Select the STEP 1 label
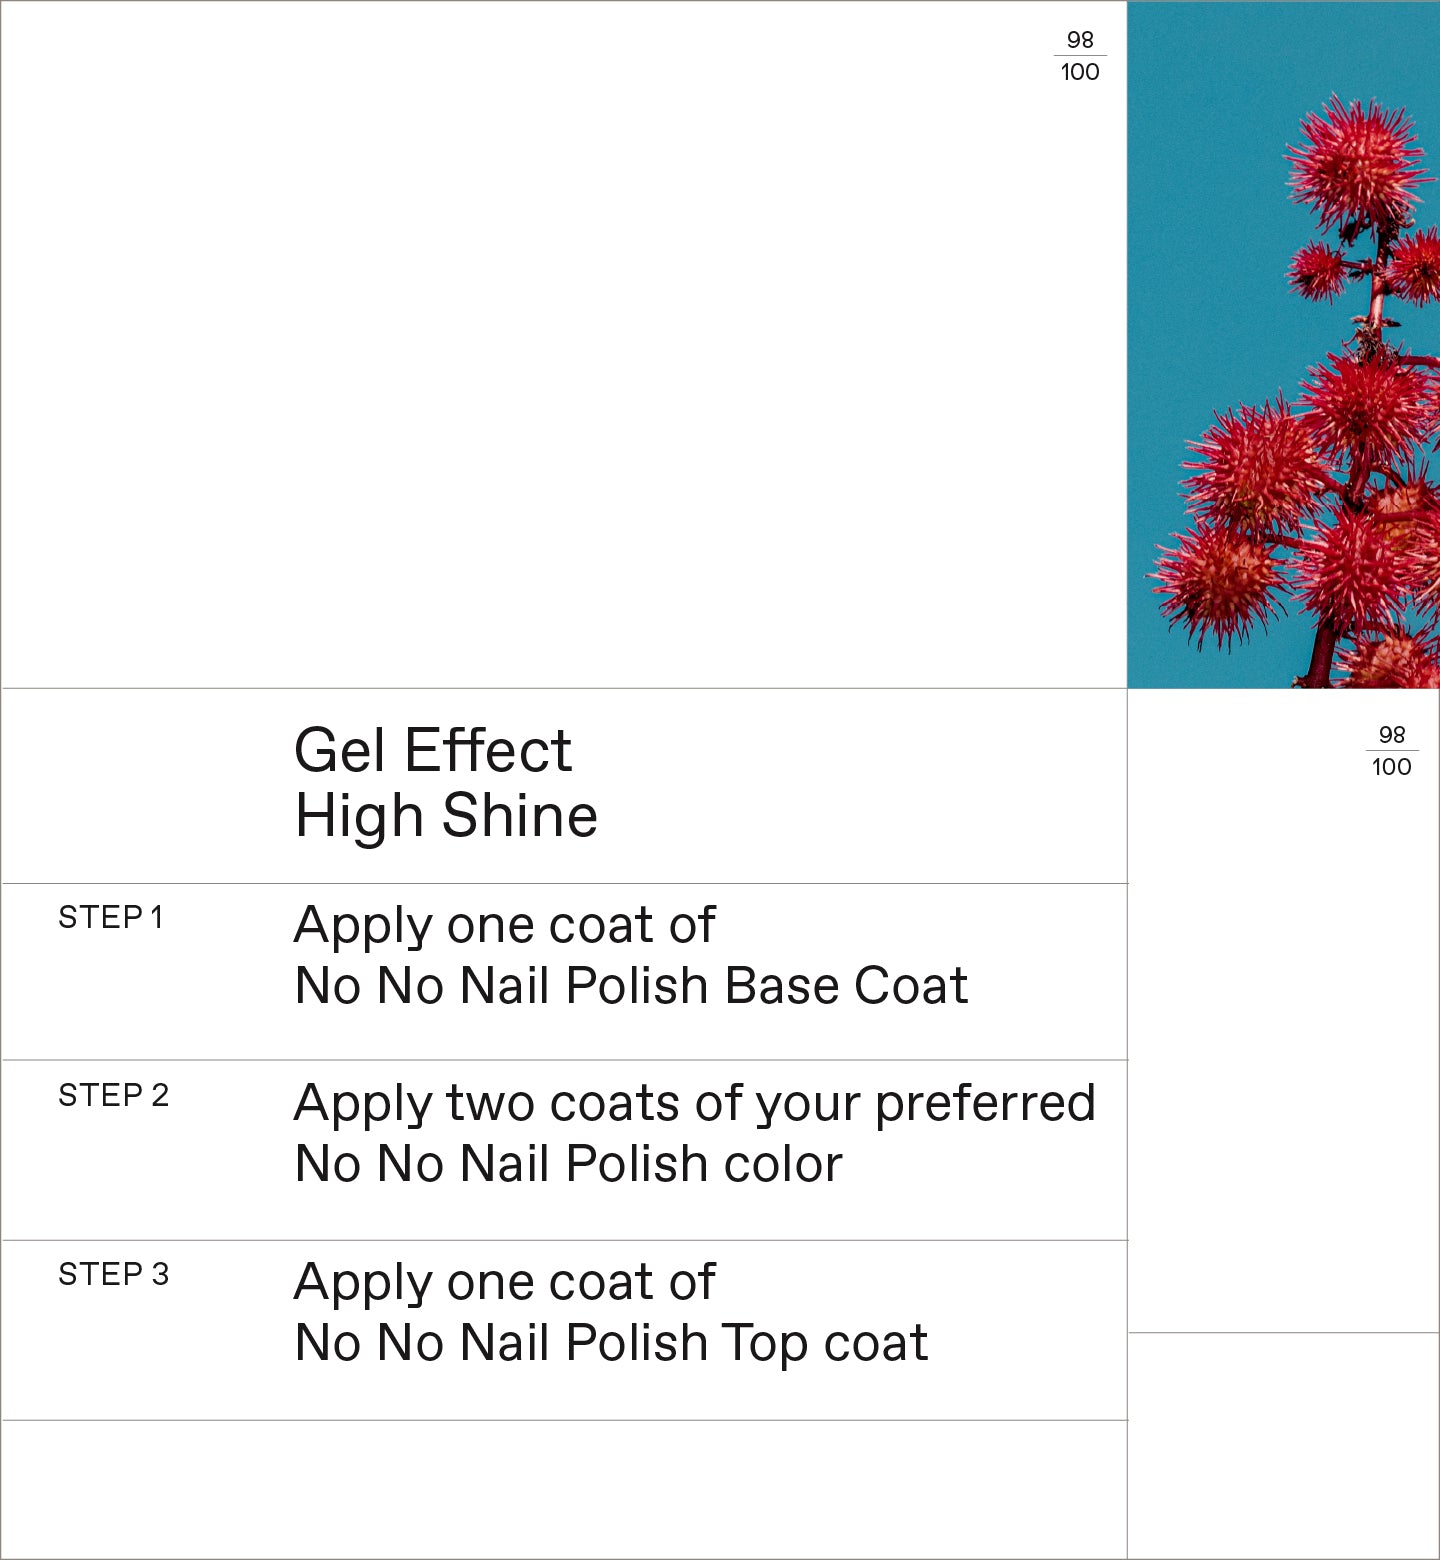Screen dimensions: 1440x1560 pos(110,917)
